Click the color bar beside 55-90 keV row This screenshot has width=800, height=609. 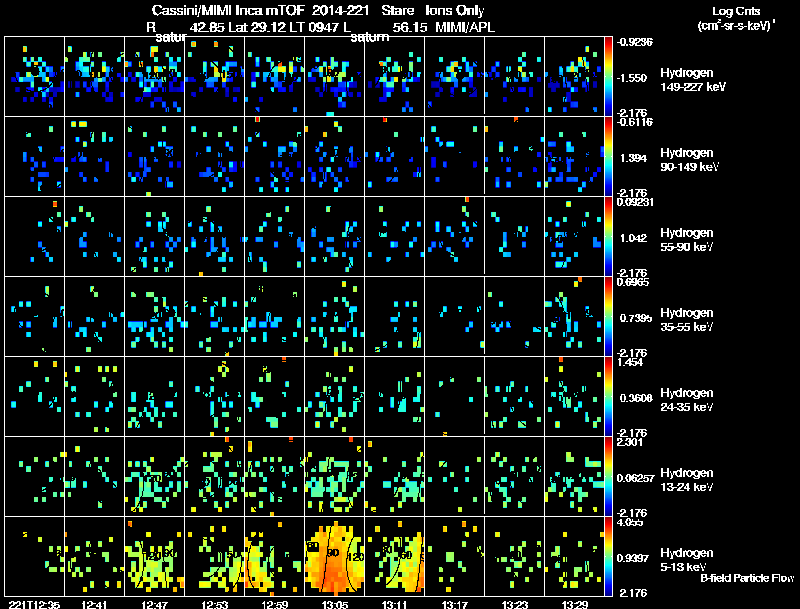coord(608,237)
